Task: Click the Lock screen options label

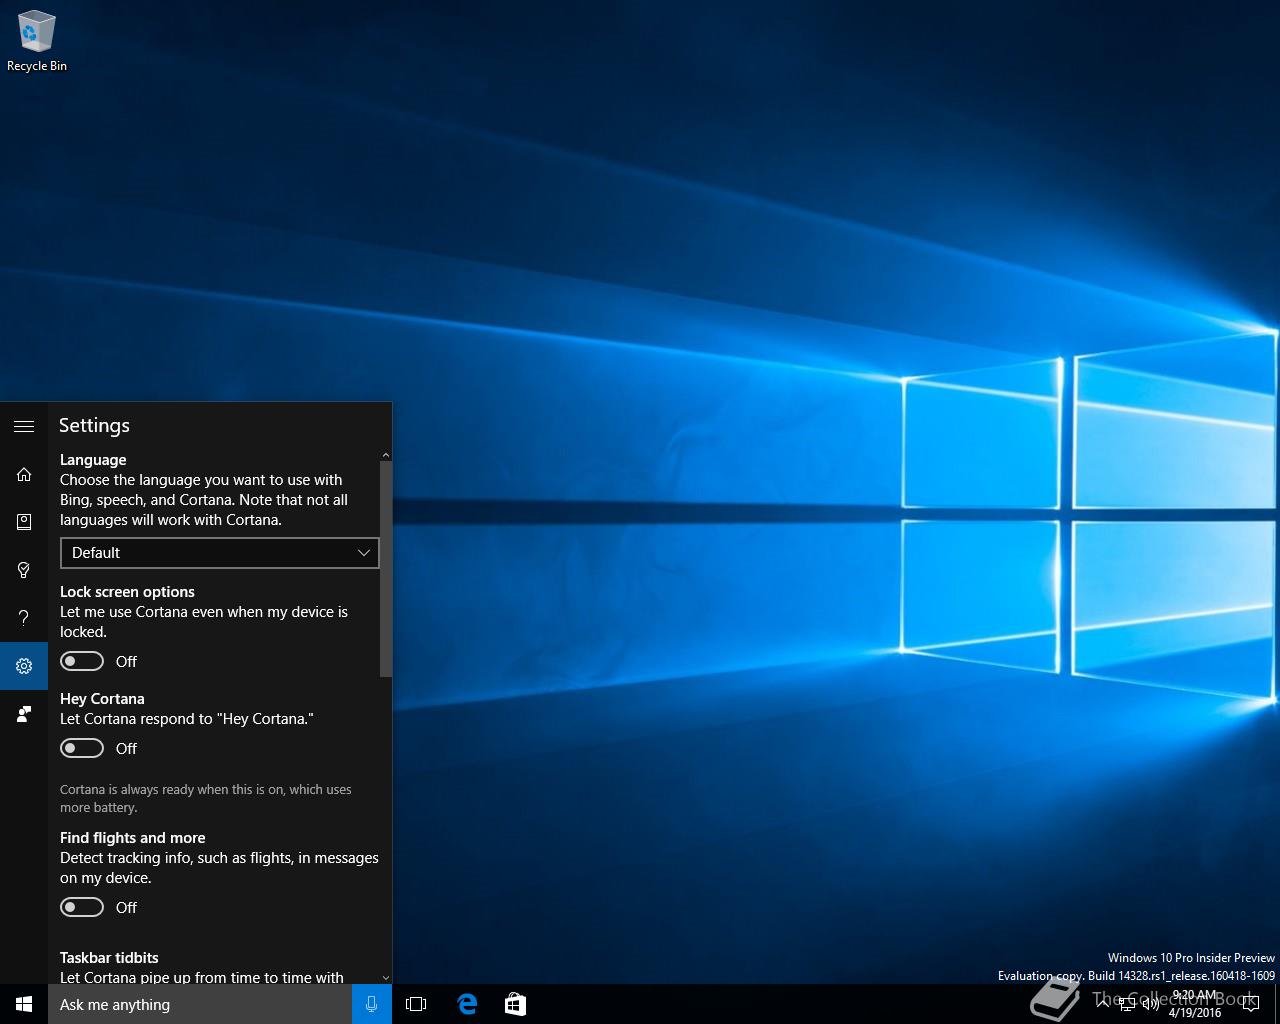Action: 127,592
